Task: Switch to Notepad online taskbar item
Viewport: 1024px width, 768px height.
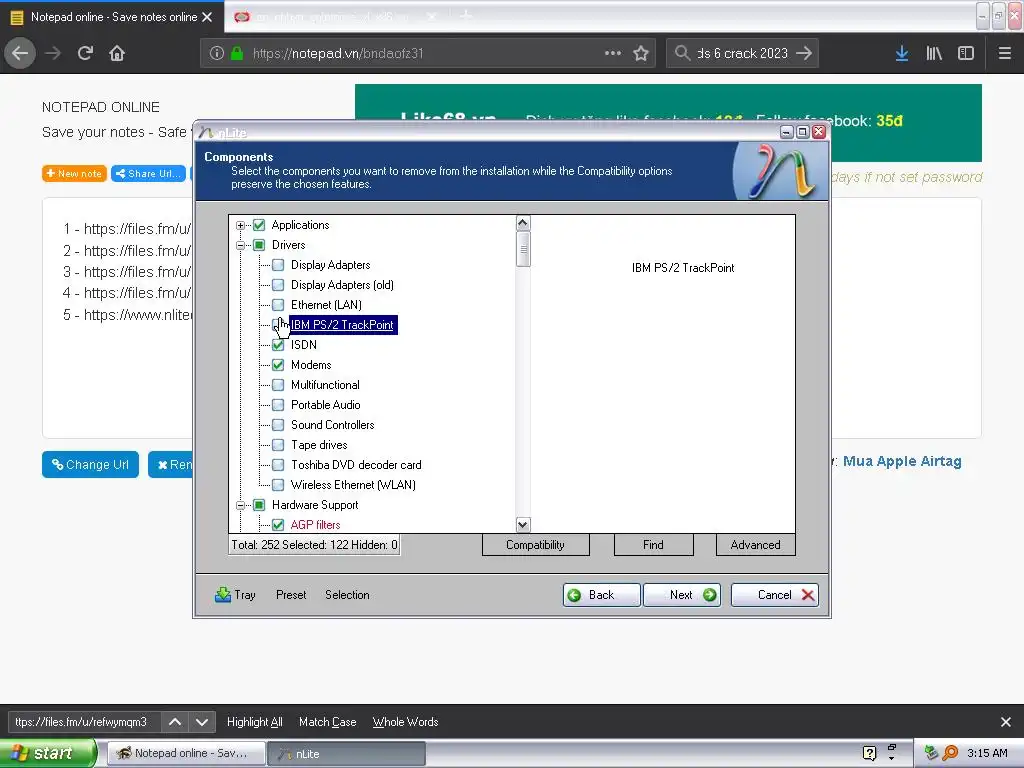Action: 186,754
